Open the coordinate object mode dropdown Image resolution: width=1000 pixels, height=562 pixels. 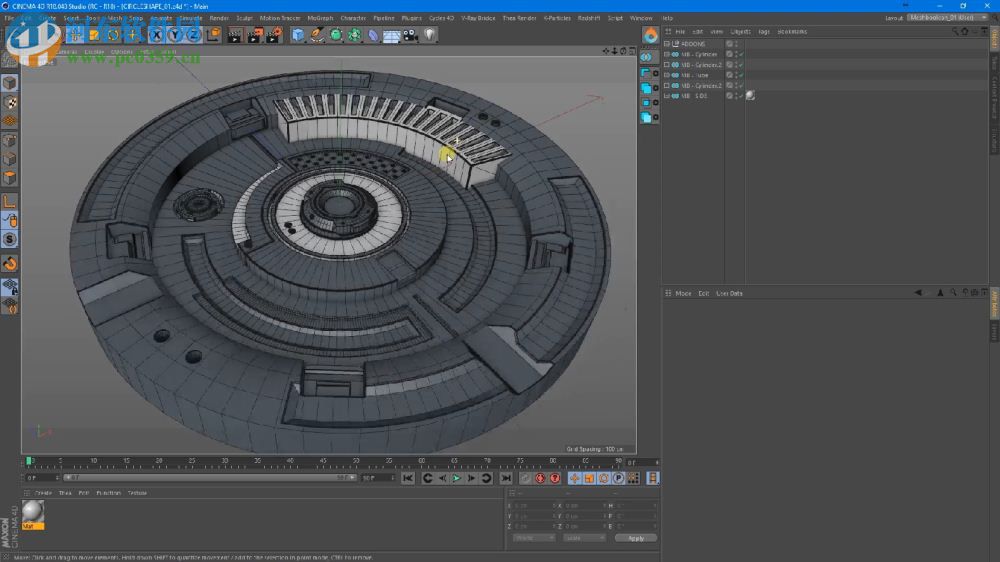(x=534, y=538)
